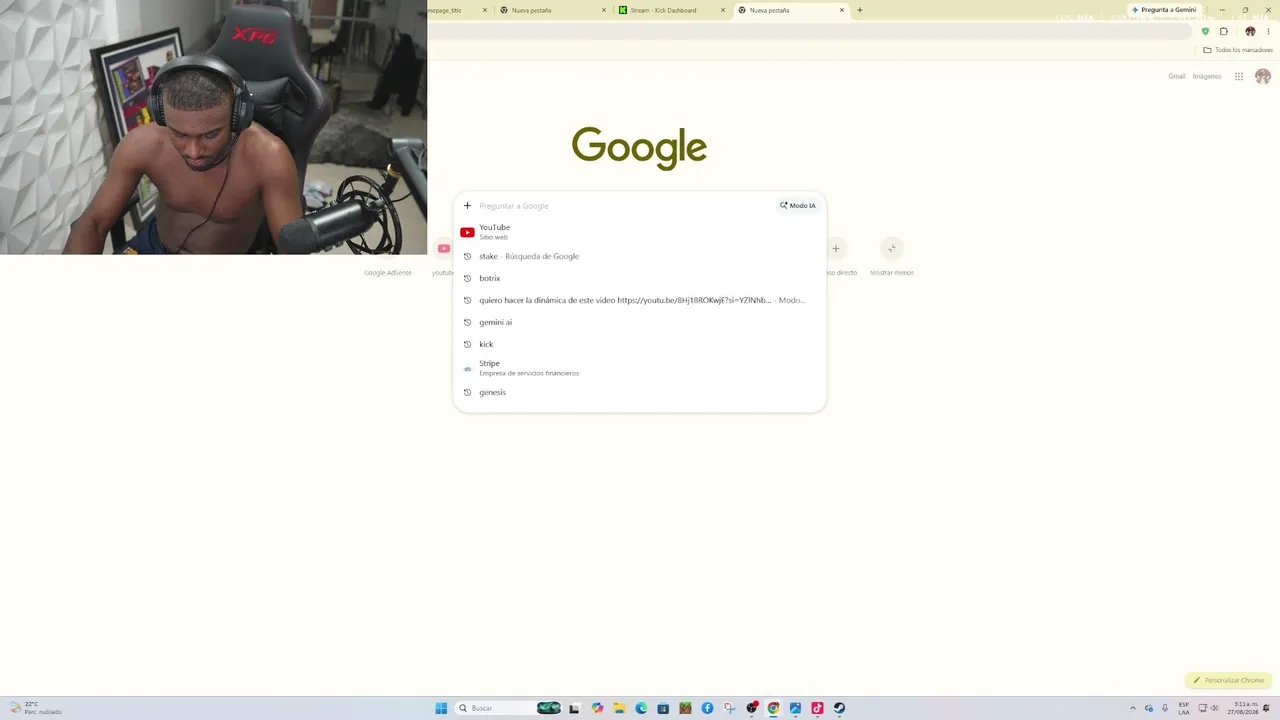
Task: Open Steam from the taskbar
Action: coord(839,708)
